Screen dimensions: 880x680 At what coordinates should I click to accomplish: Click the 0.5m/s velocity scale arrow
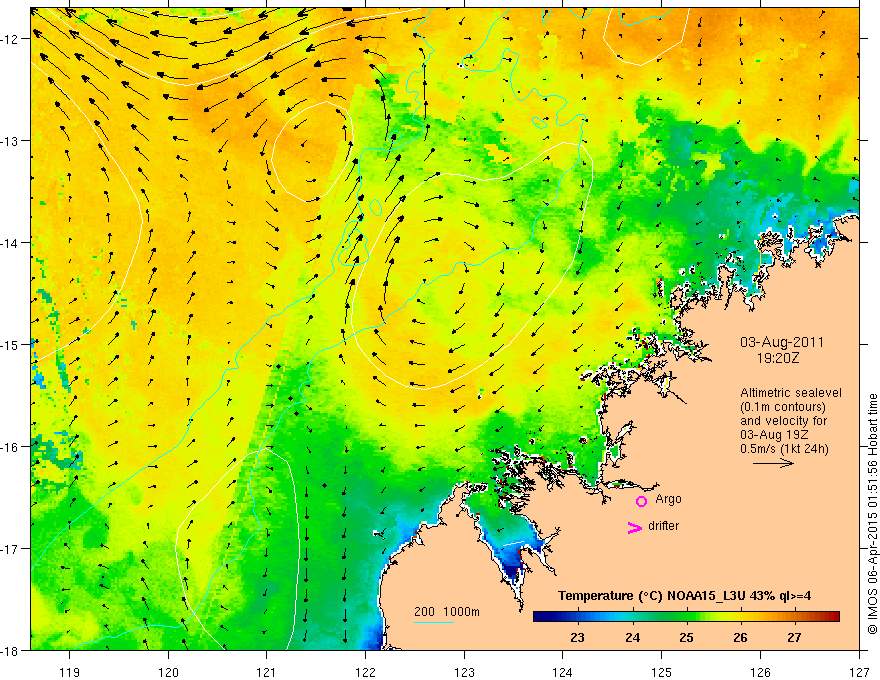[773, 463]
